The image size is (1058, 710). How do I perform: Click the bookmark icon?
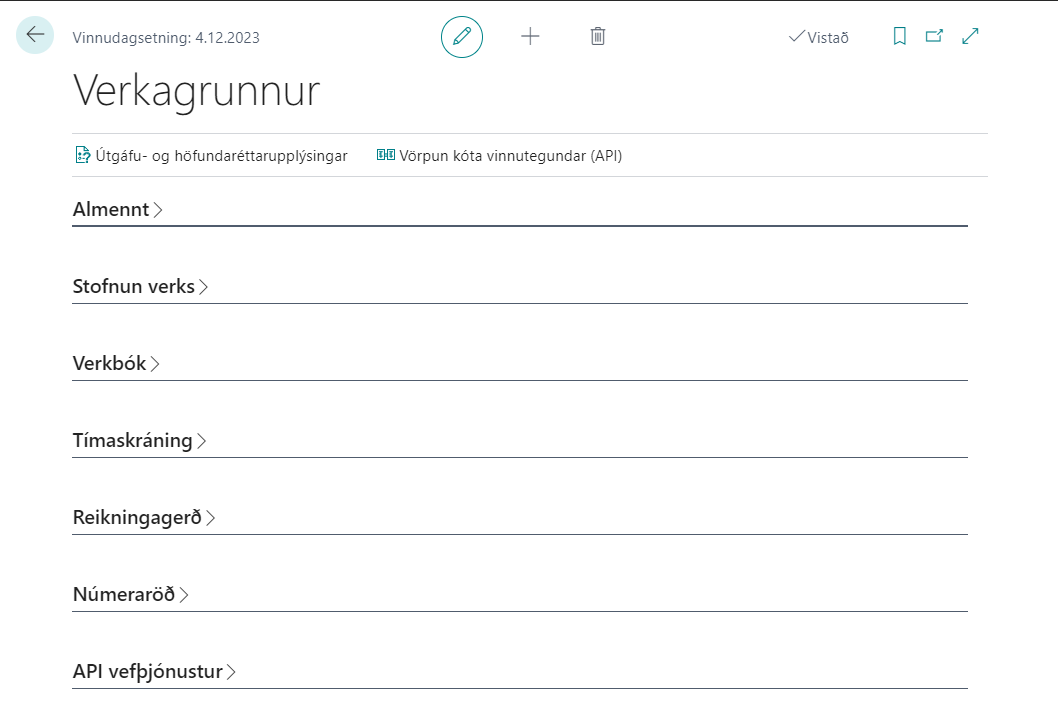point(899,37)
